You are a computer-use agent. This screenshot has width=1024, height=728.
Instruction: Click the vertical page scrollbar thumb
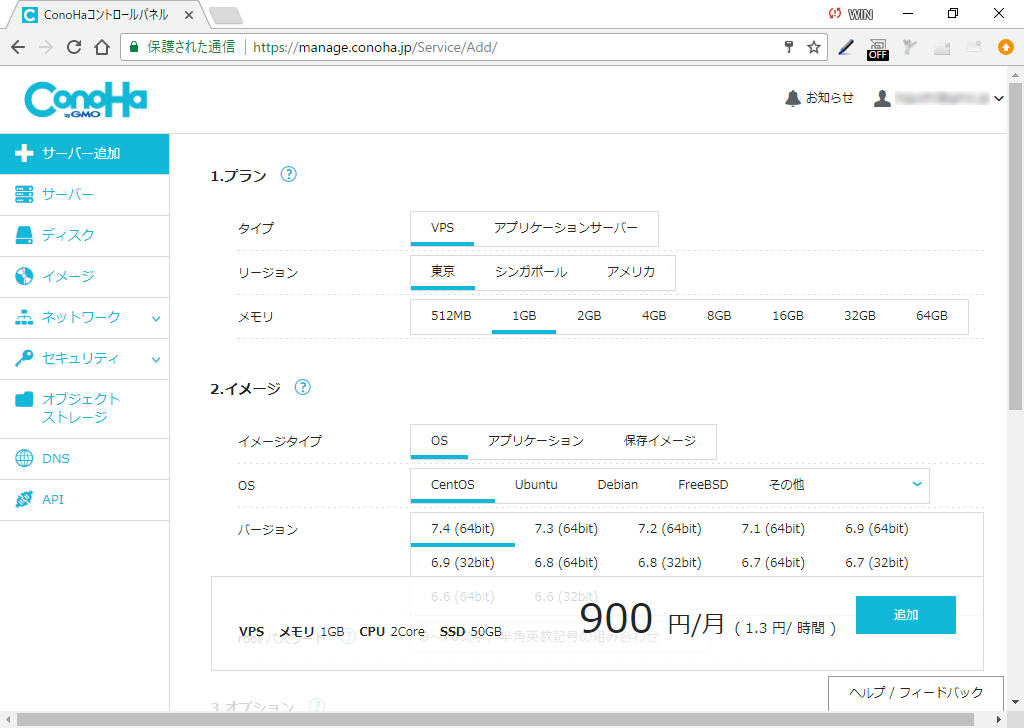1015,246
